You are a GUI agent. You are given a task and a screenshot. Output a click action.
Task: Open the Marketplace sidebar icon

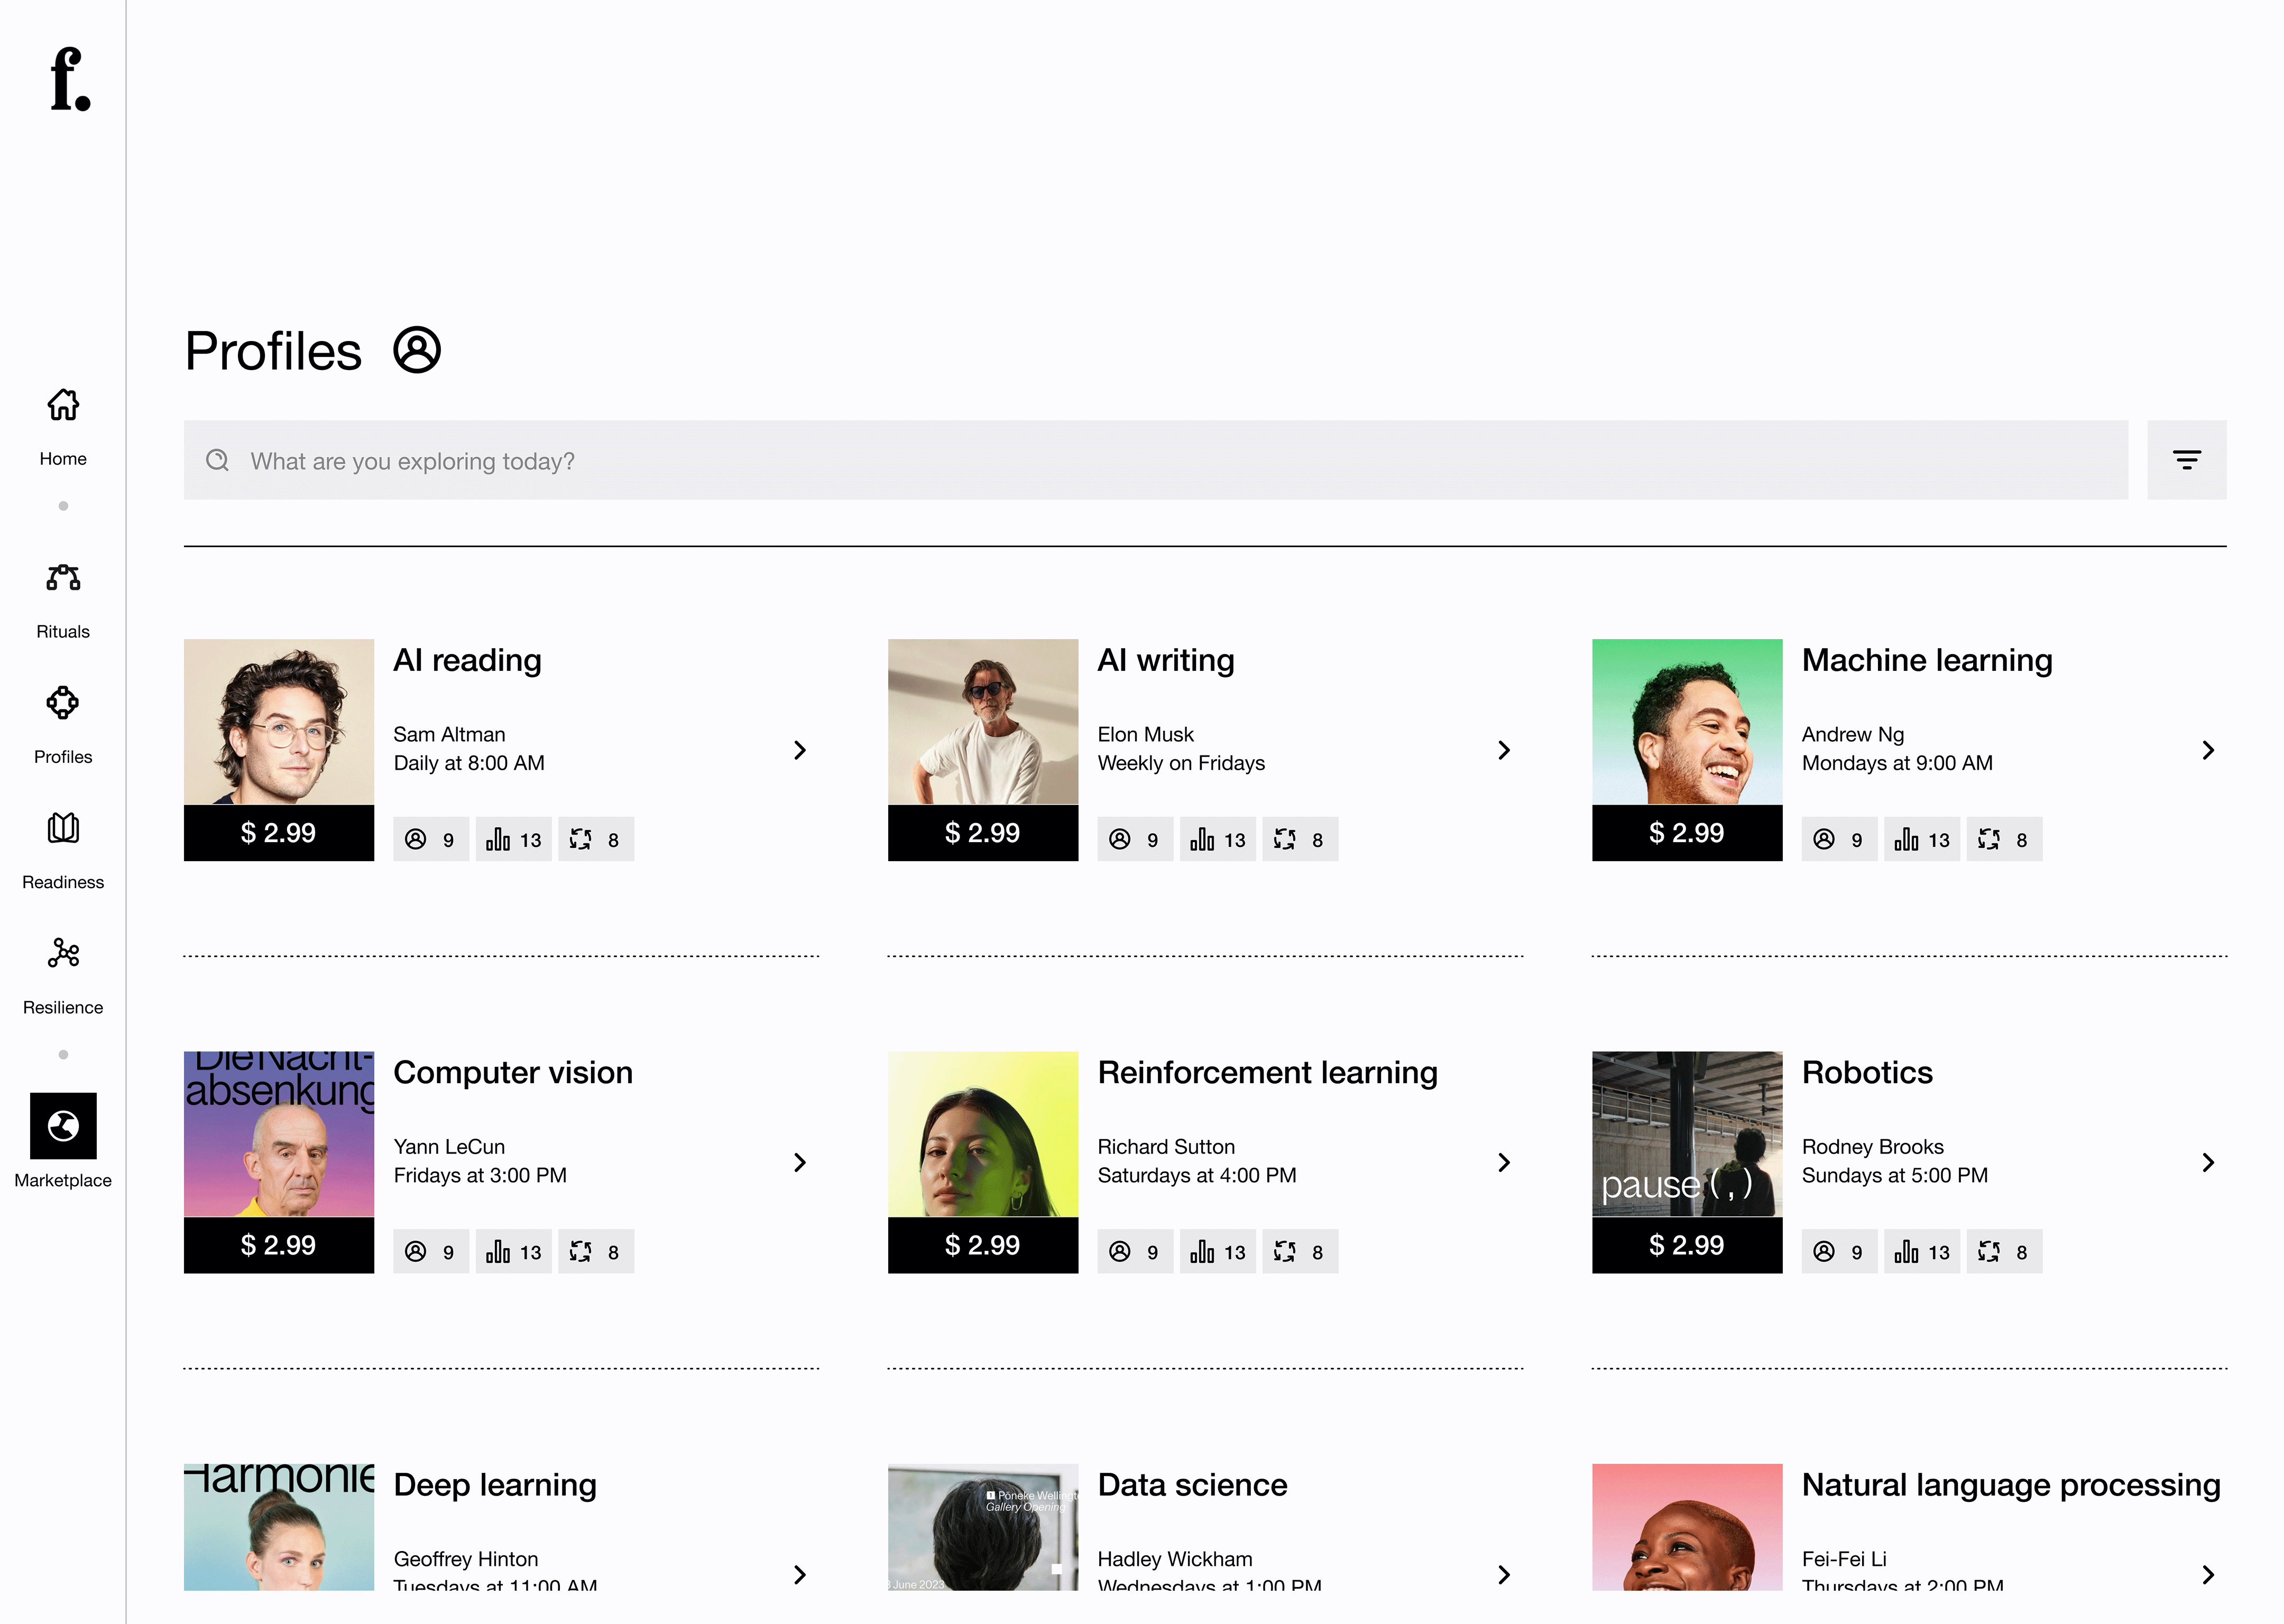[x=63, y=1126]
